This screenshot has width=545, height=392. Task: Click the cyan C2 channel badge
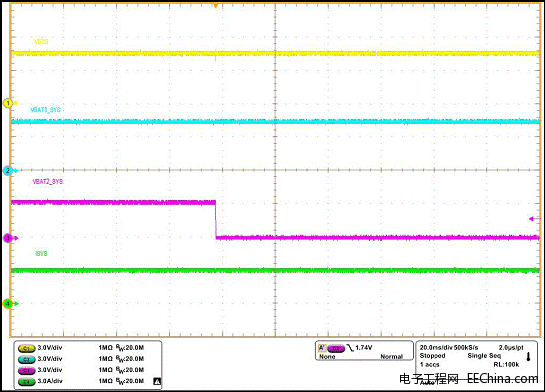[x=26, y=359]
